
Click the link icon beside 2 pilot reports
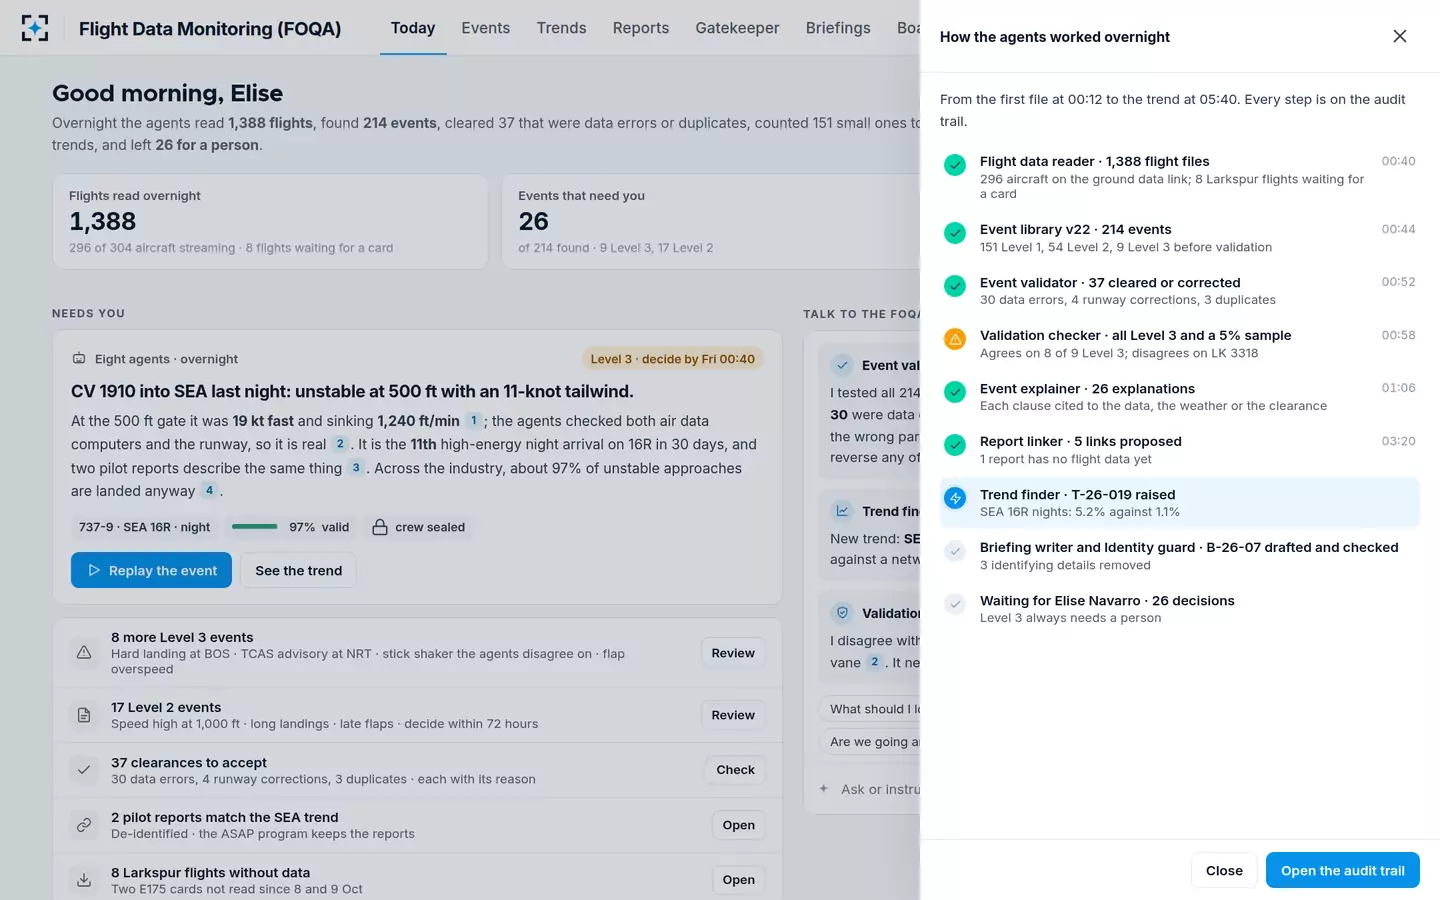pos(84,825)
